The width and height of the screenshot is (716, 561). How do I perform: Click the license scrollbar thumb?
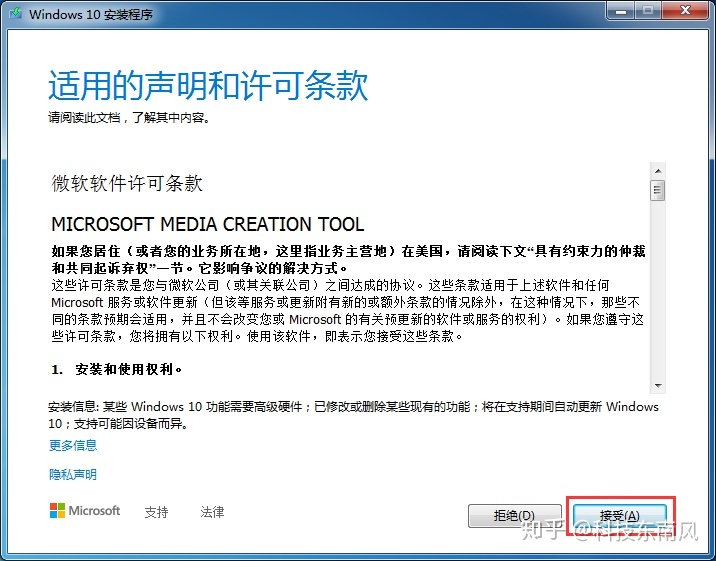(658, 190)
